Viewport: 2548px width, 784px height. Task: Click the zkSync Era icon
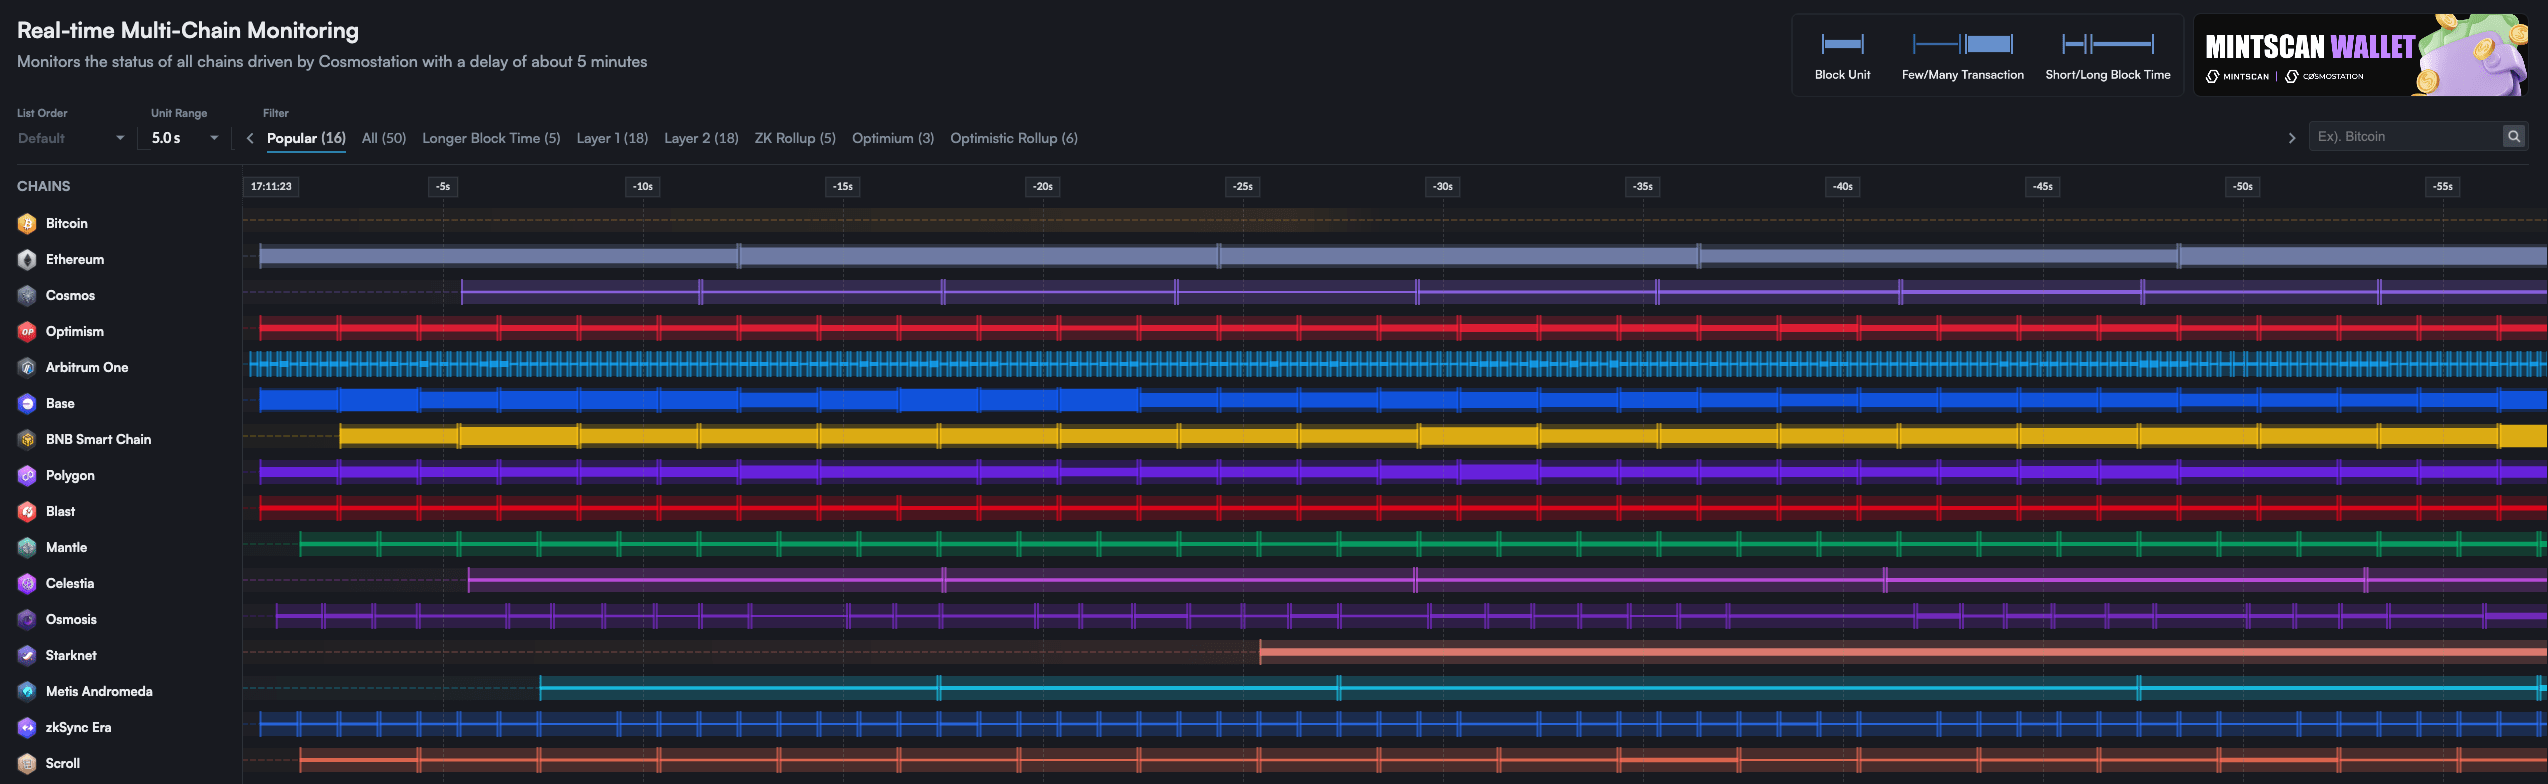27,728
